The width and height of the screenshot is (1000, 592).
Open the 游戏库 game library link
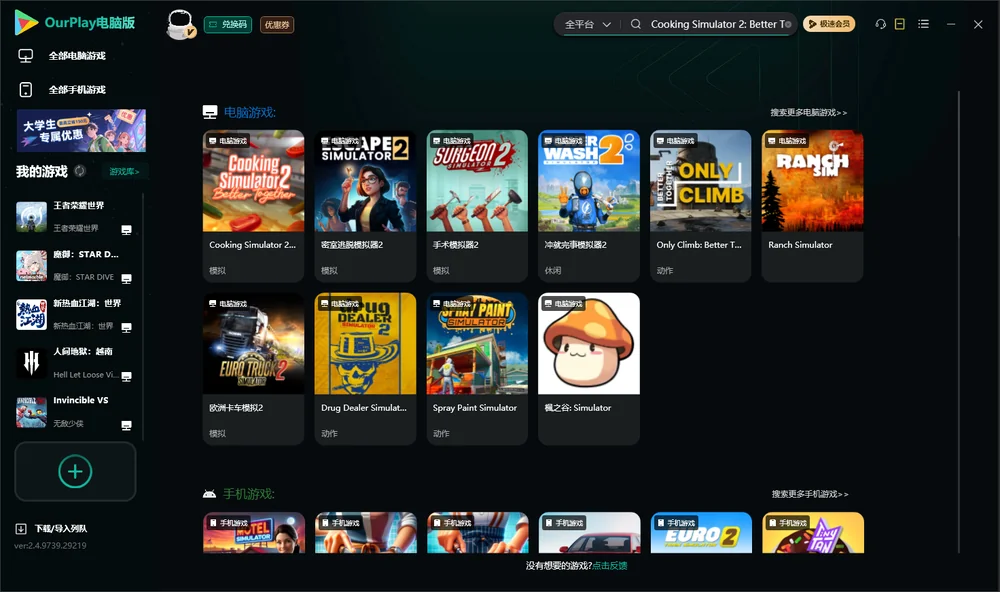tap(124, 171)
